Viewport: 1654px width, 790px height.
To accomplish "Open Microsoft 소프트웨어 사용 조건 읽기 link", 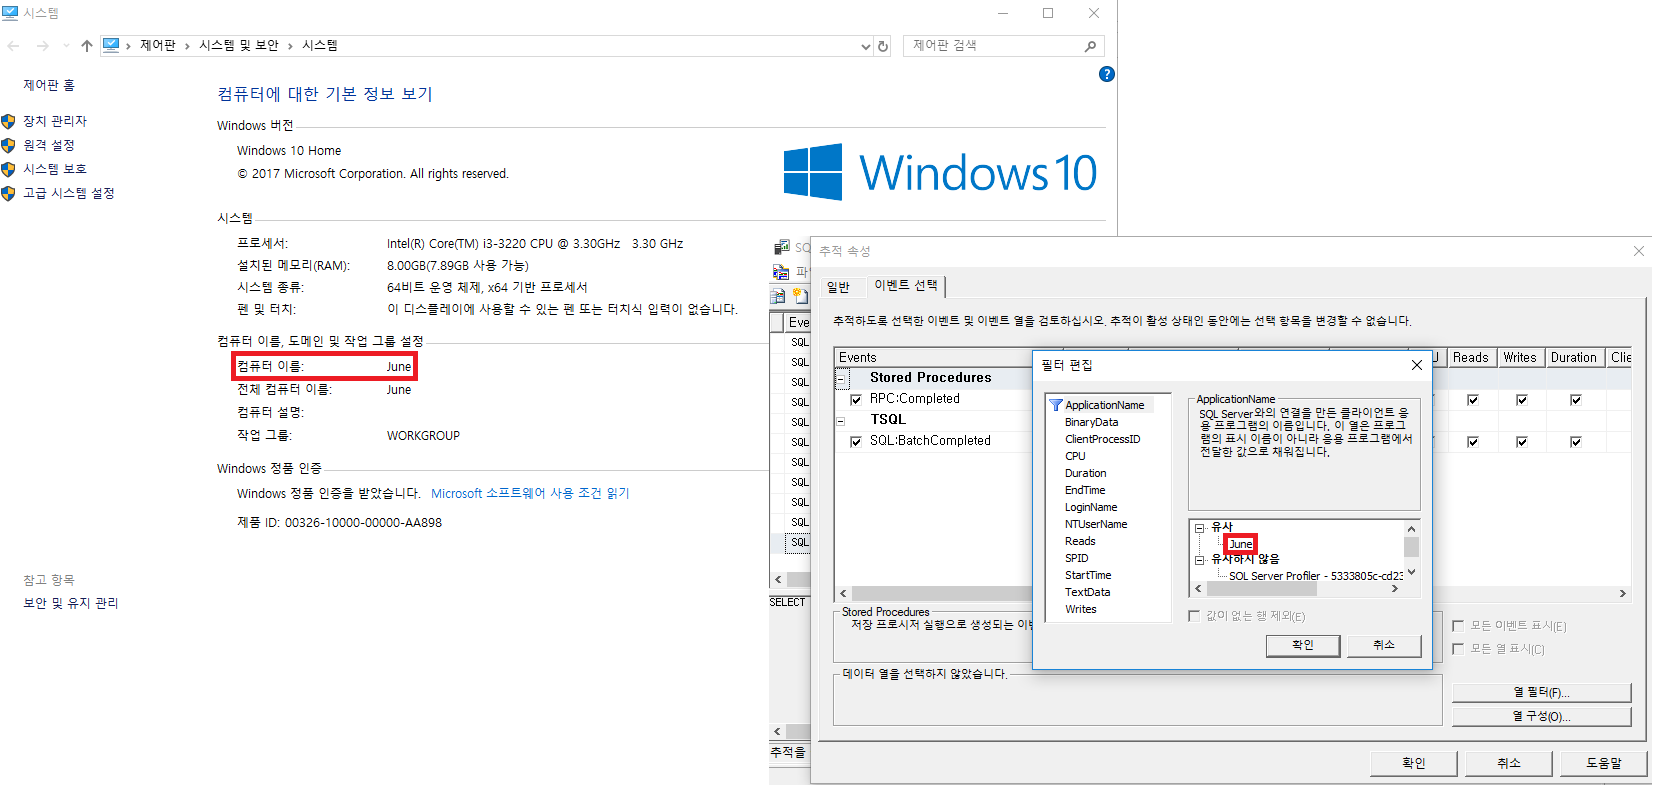I will [x=530, y=494].
